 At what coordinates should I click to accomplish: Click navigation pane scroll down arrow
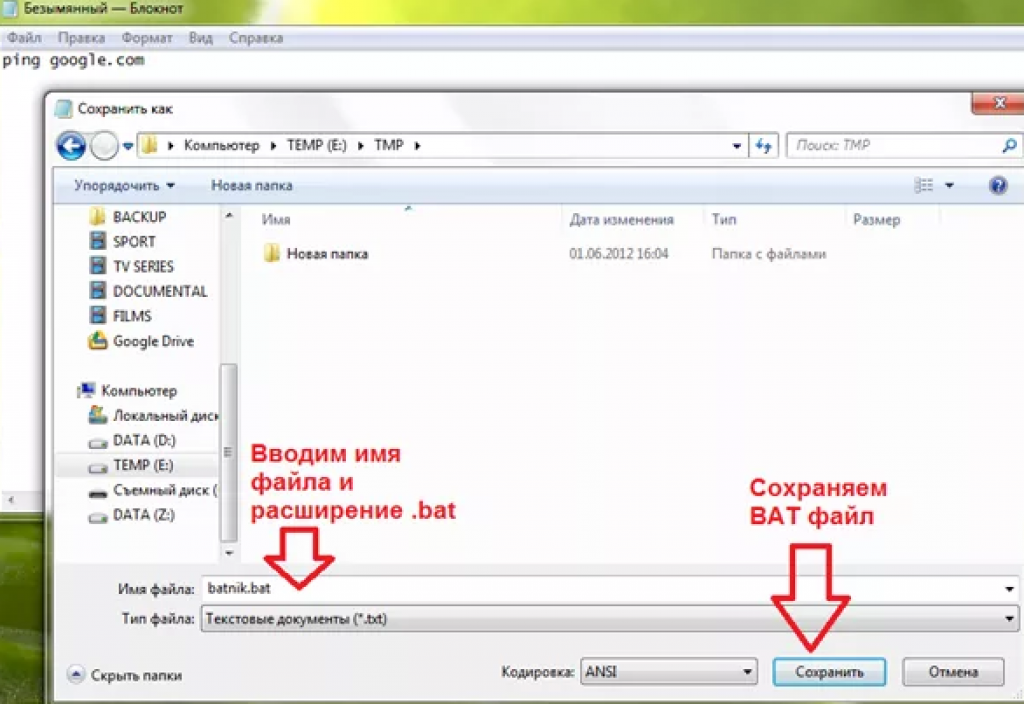click(x=229, y=552)
